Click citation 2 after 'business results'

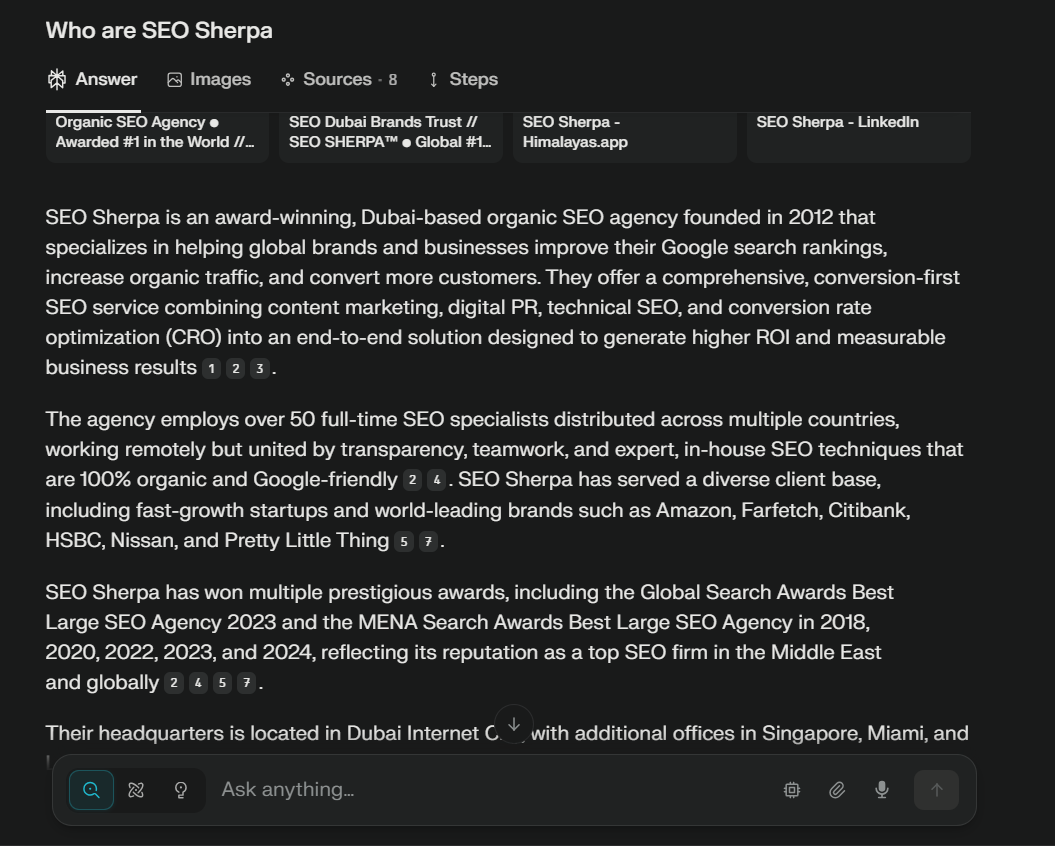tap(235, 368)
